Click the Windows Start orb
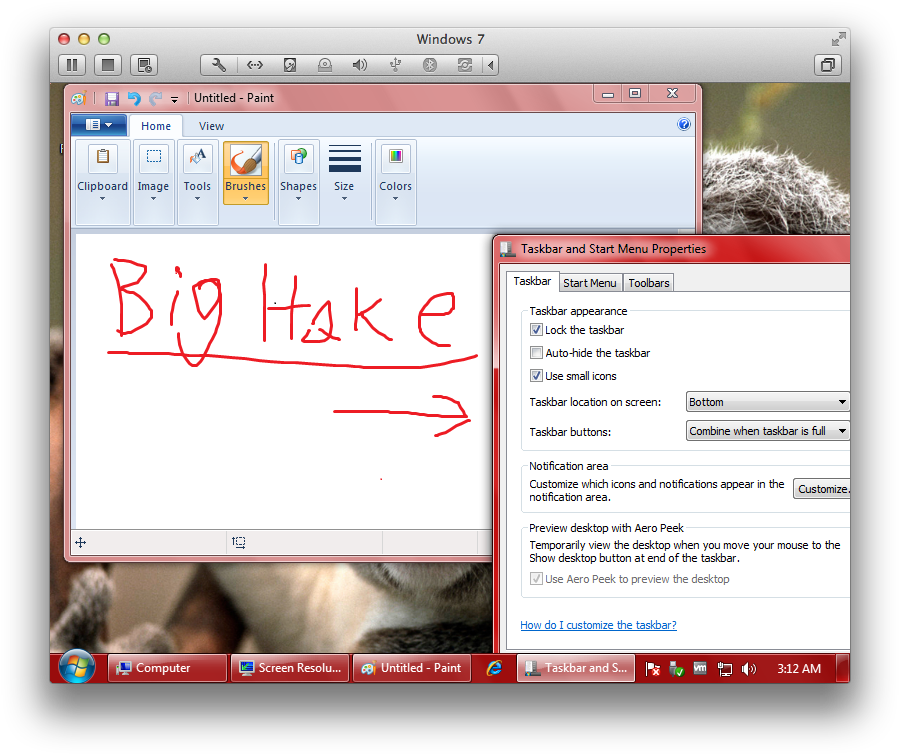 pos(77,667)
